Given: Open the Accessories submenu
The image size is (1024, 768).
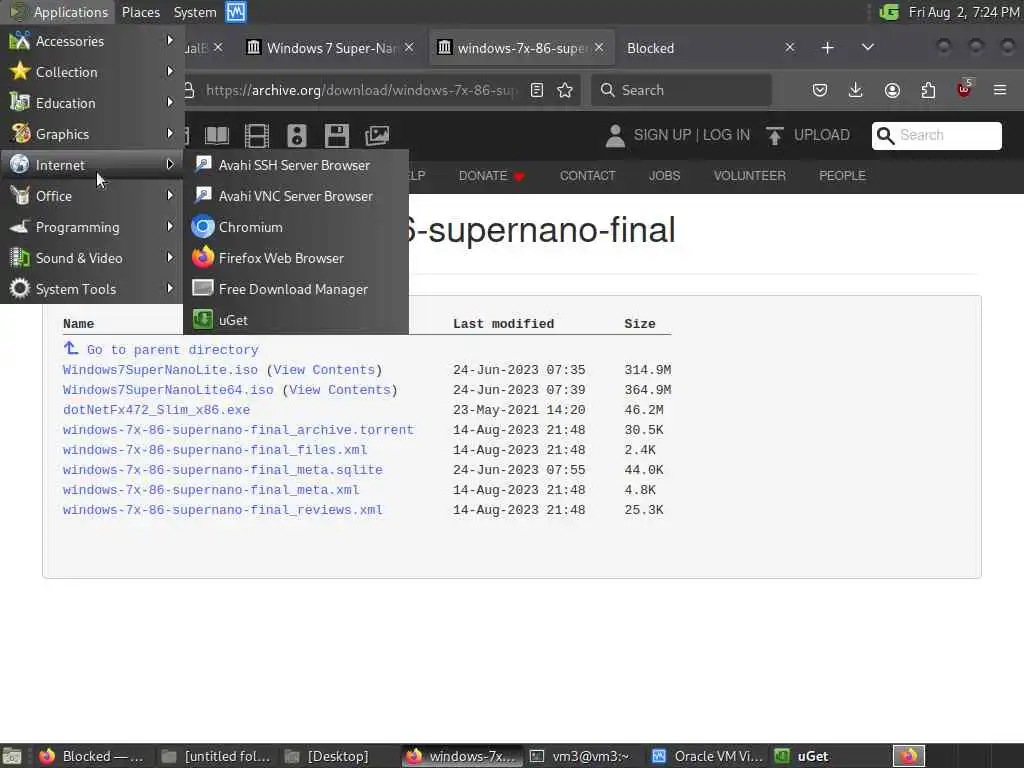Looking at the screenshot, I should click(91, 40).
